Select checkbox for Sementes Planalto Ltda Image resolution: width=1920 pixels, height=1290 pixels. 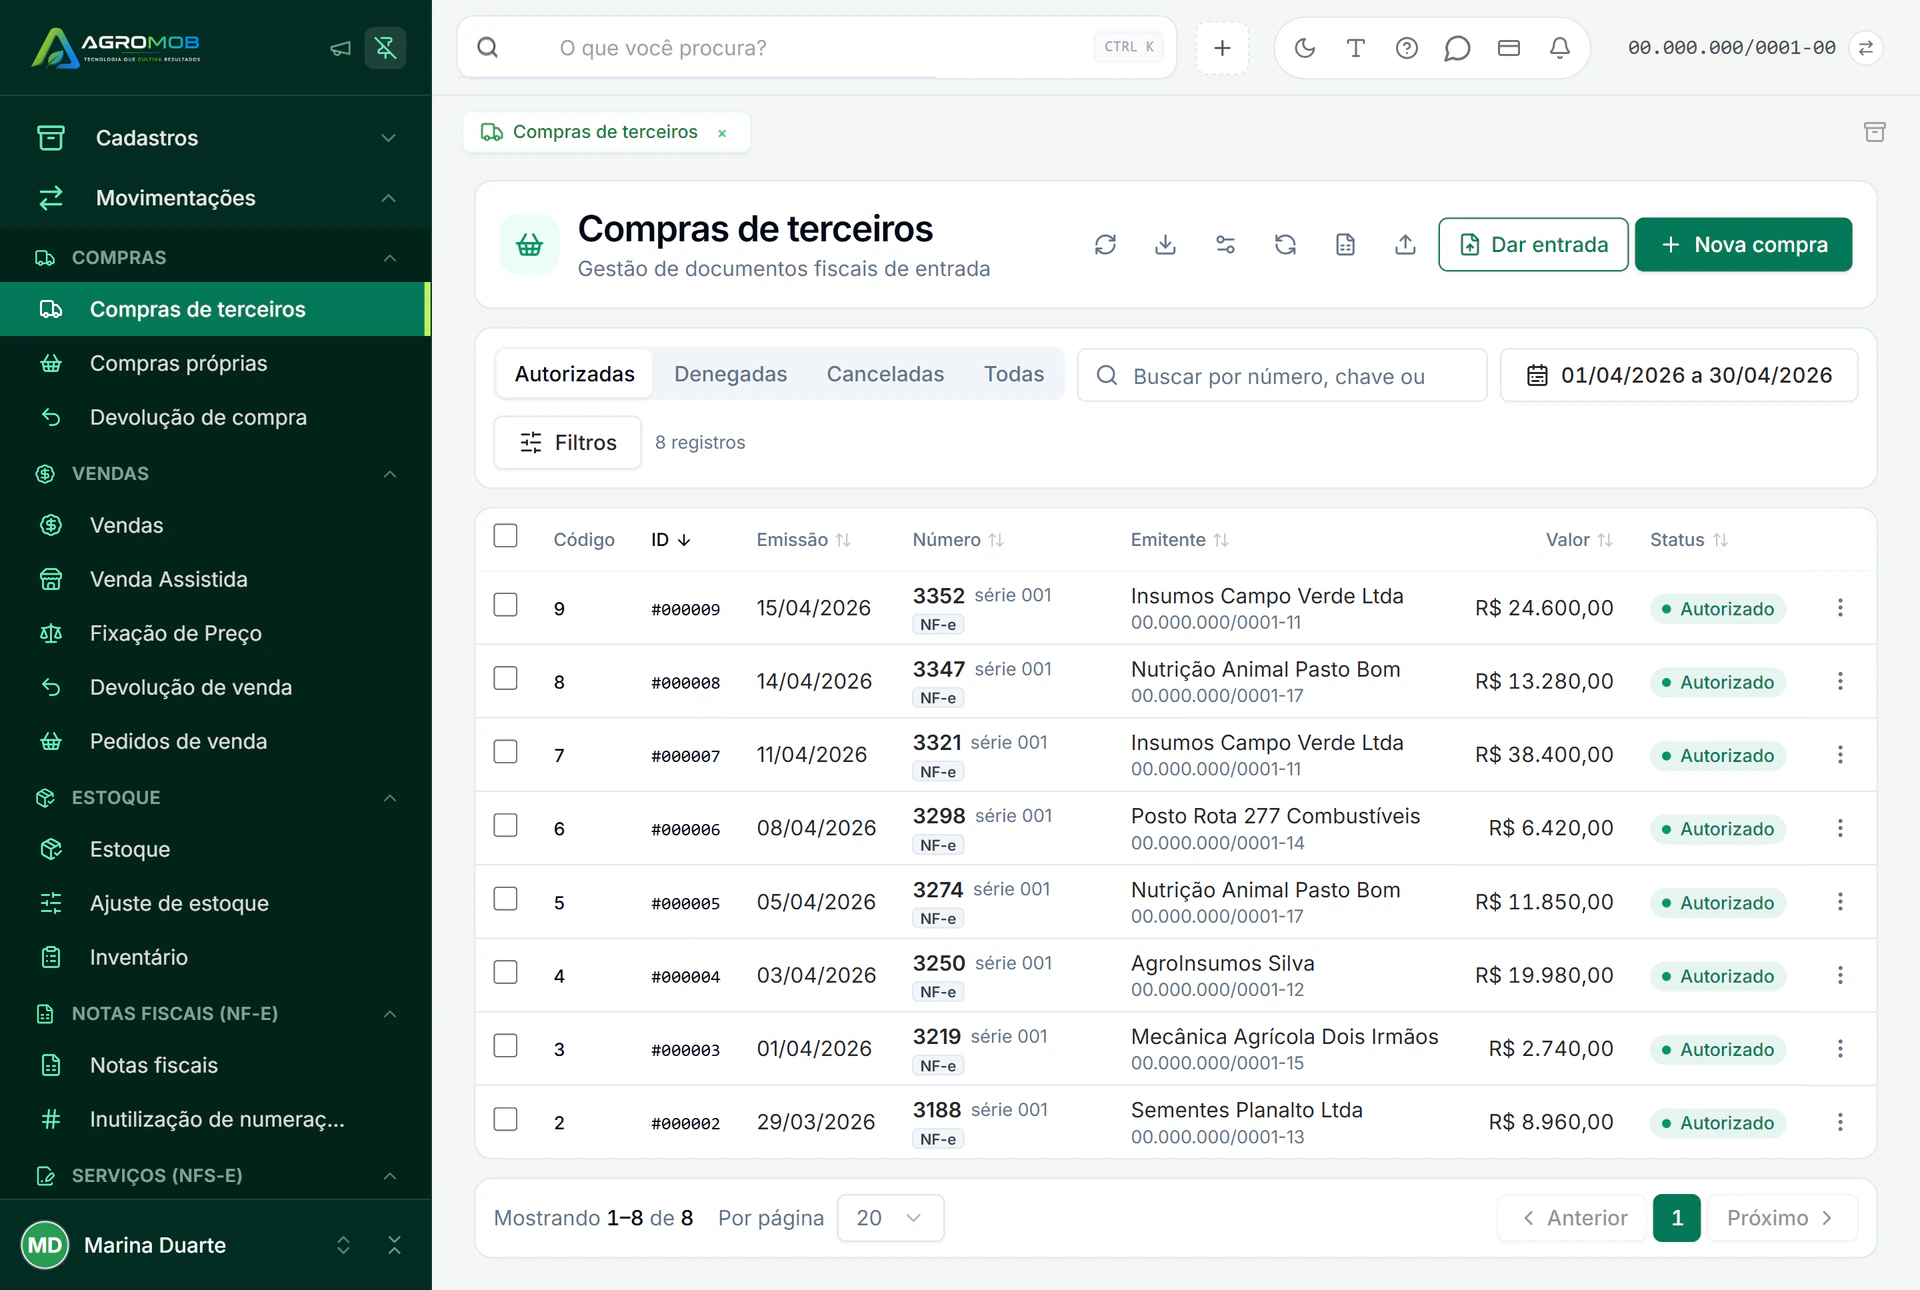[x=506, y=1119]
